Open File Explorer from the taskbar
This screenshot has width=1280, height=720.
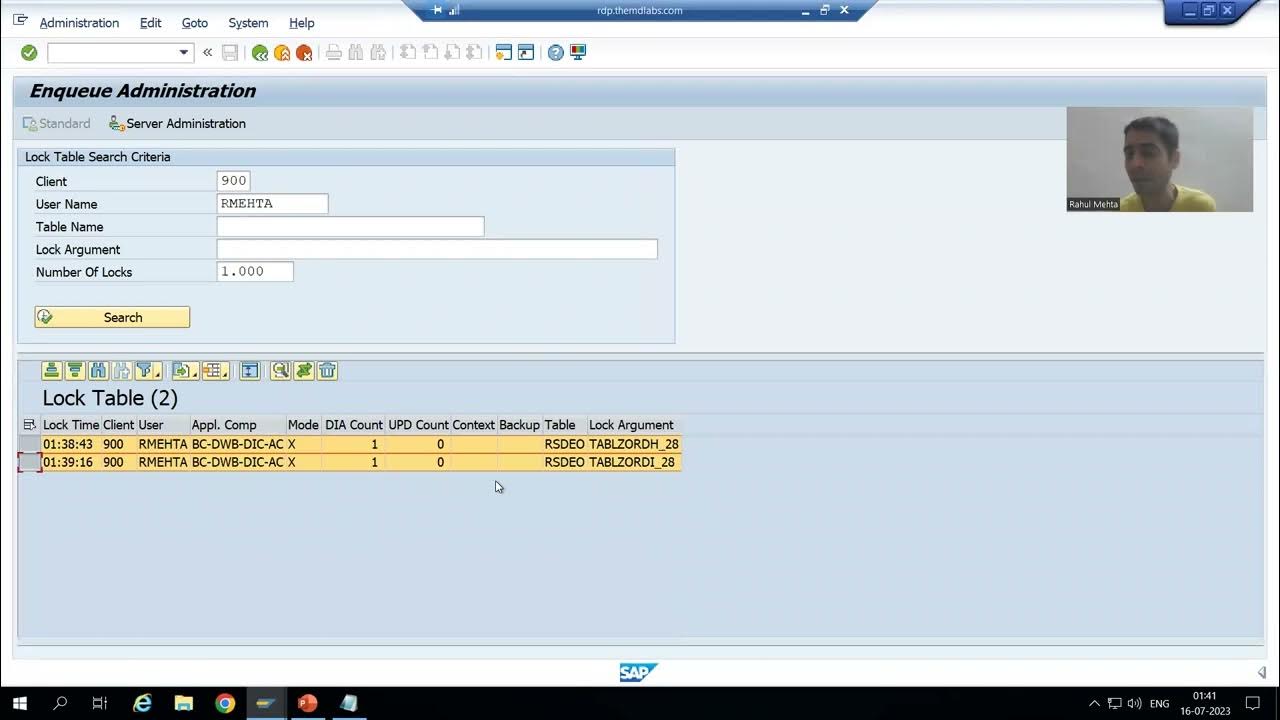pos(184,703)
